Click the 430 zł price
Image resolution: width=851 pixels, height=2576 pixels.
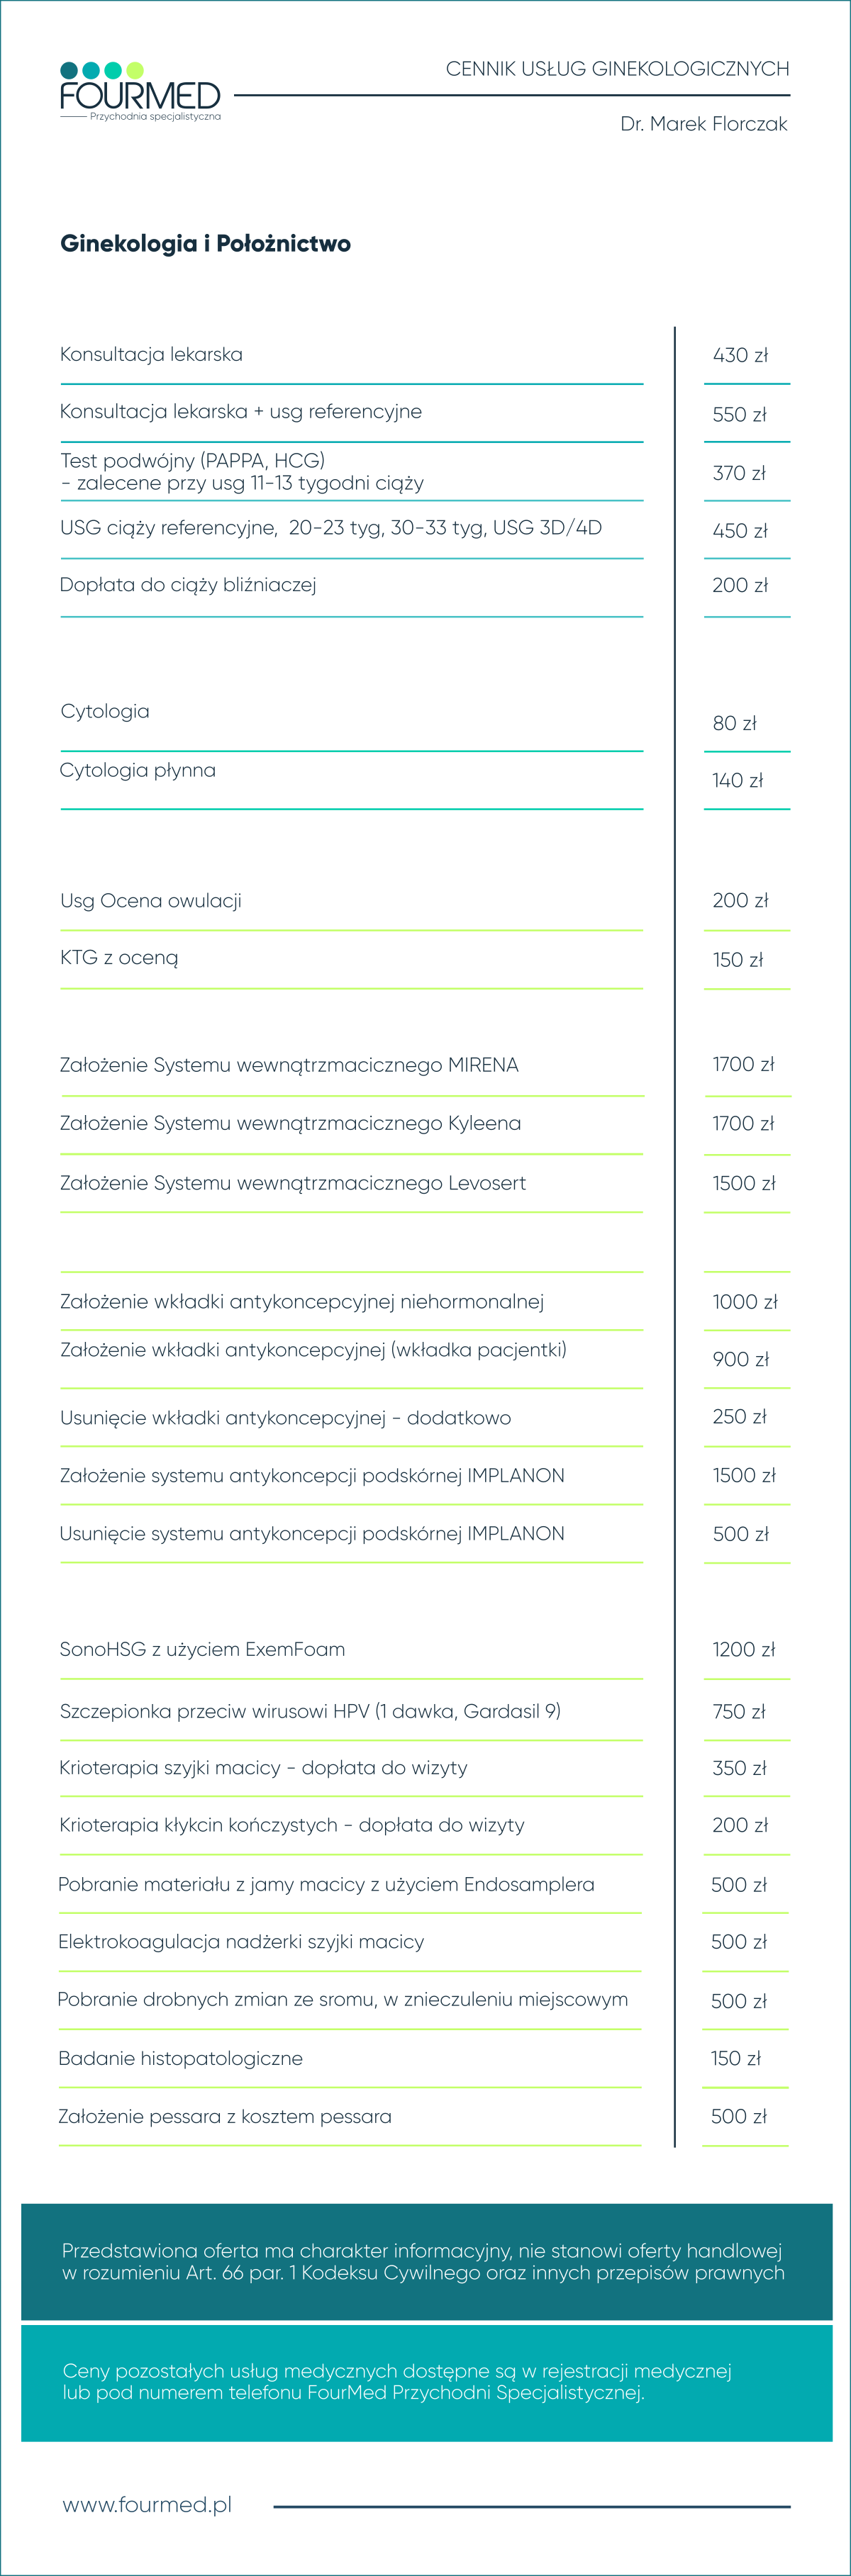coord(740,355)
